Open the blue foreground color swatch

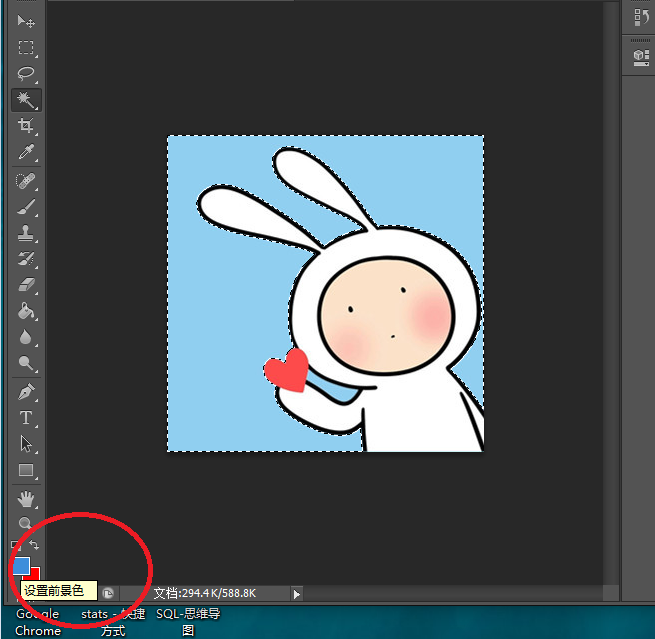click(x=21, y=565)
